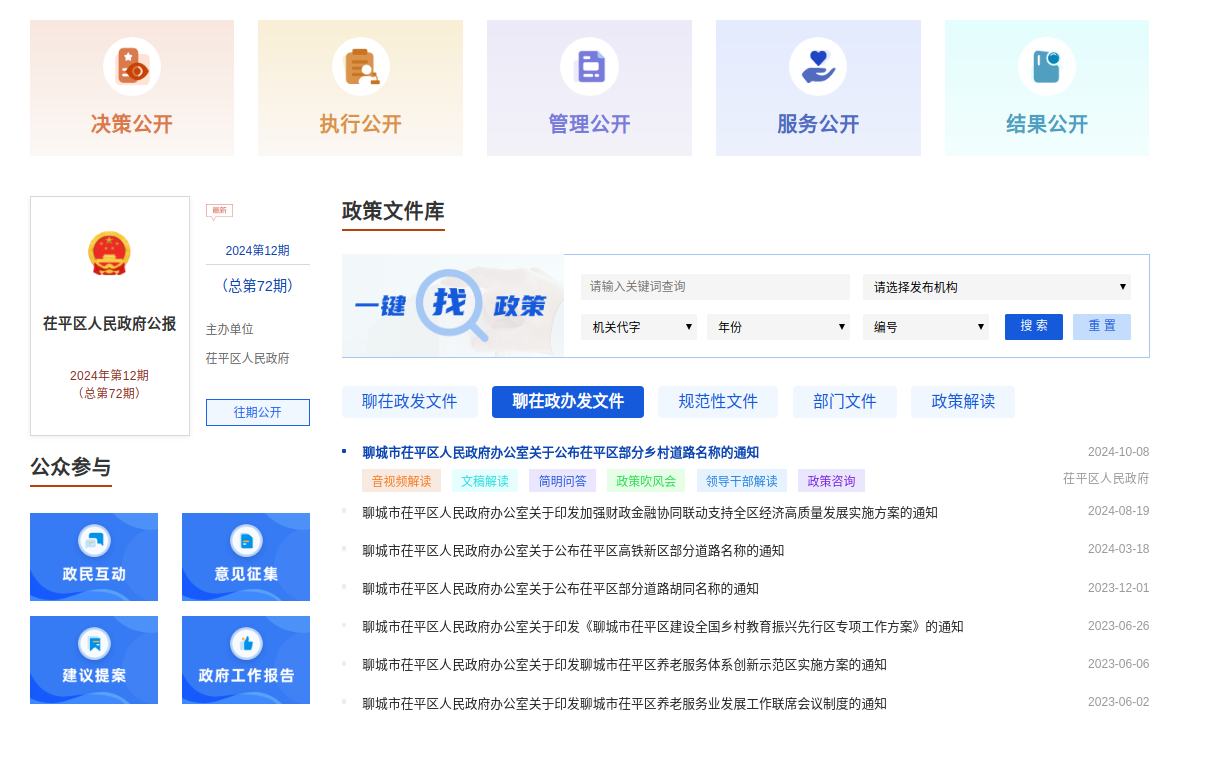
Task: Open the 结果公开 book icon
Action: coord(1046,67)
